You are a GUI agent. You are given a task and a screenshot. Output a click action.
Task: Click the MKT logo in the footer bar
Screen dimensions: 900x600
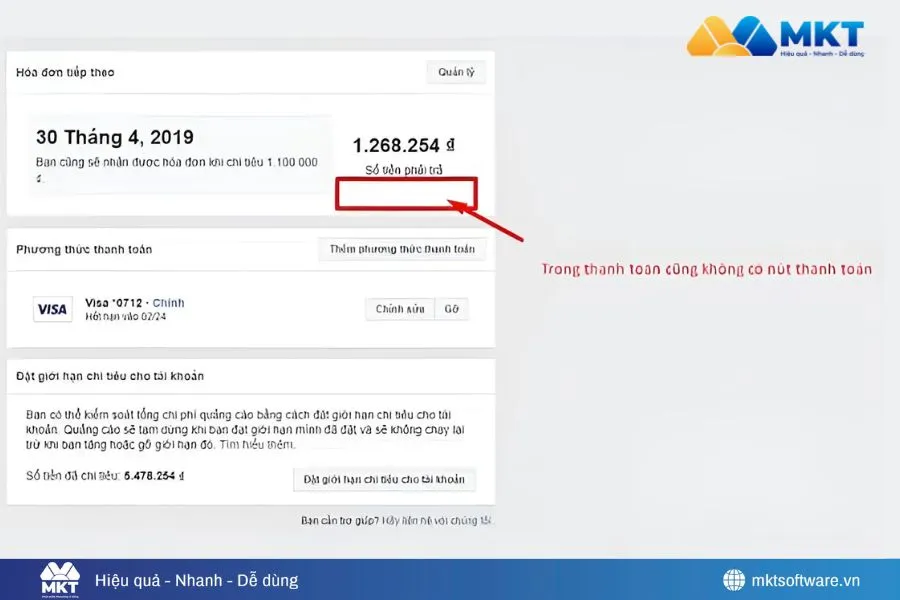(60, 578)
